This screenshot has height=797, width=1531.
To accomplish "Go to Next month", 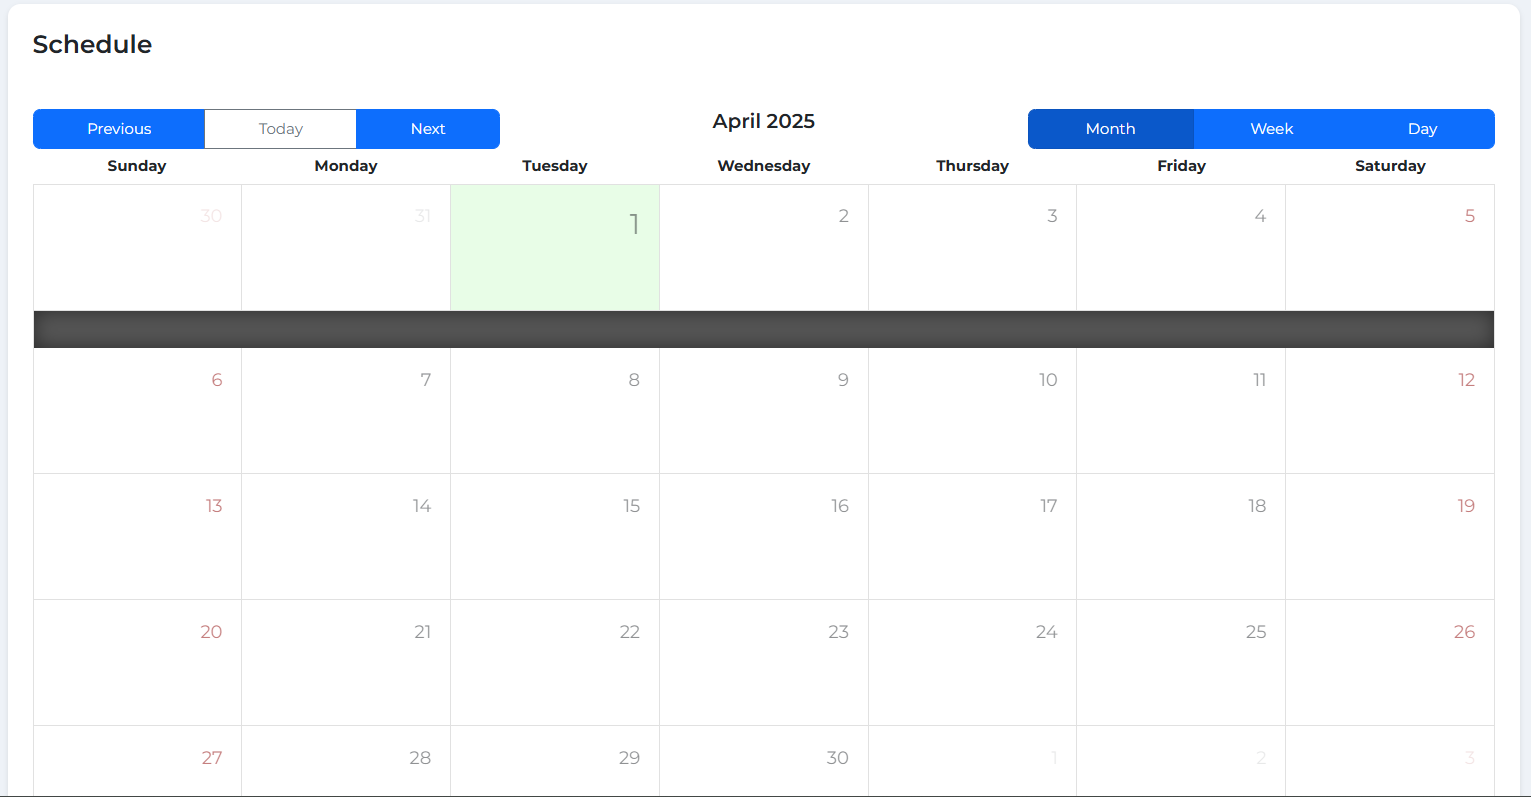I will pyautogui.click(x=428, y=129).
